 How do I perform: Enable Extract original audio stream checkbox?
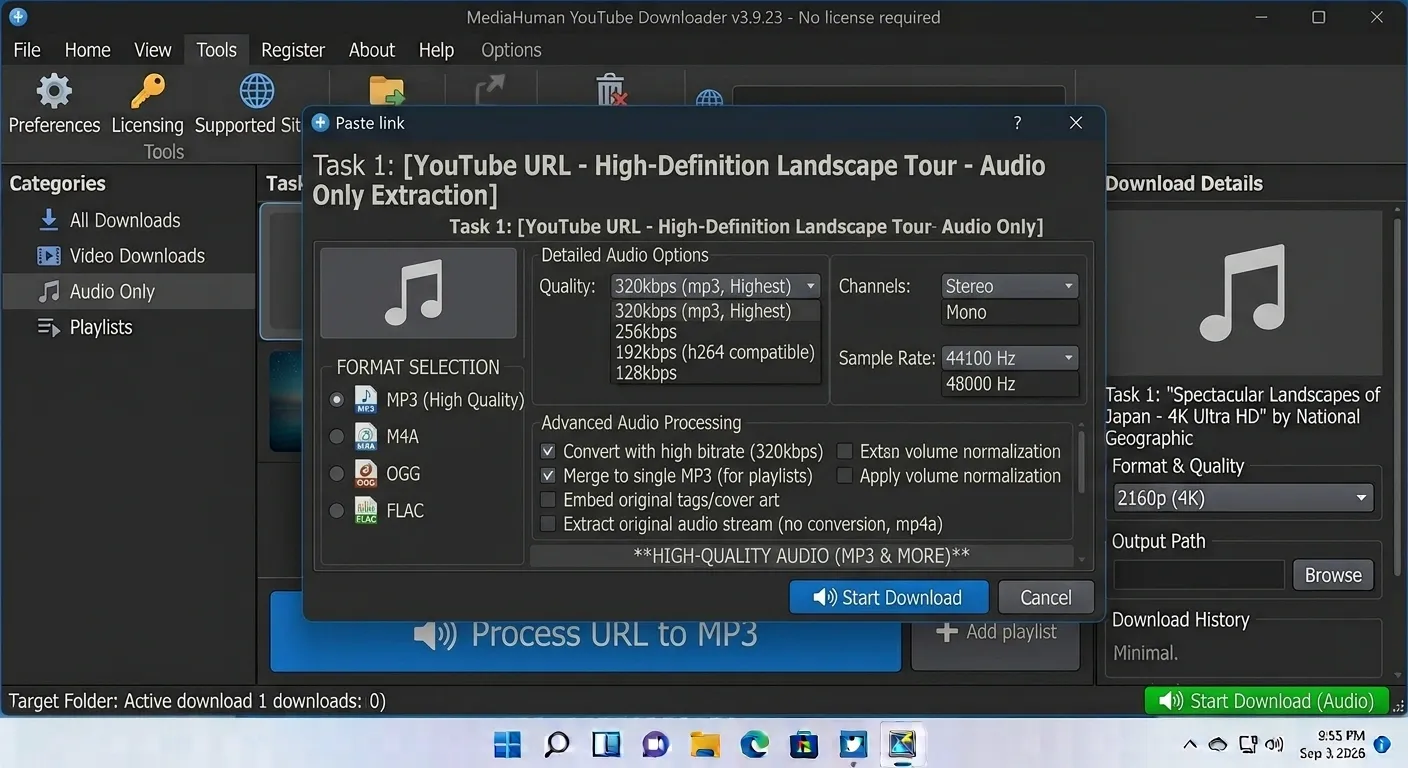(x=548, y=524)
